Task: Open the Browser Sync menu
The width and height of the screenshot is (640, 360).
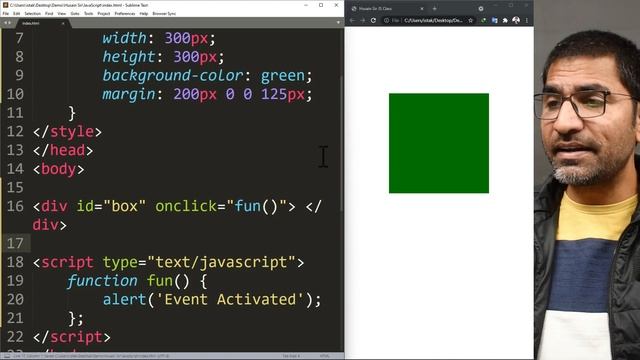Action: click(x=164, y=13)
